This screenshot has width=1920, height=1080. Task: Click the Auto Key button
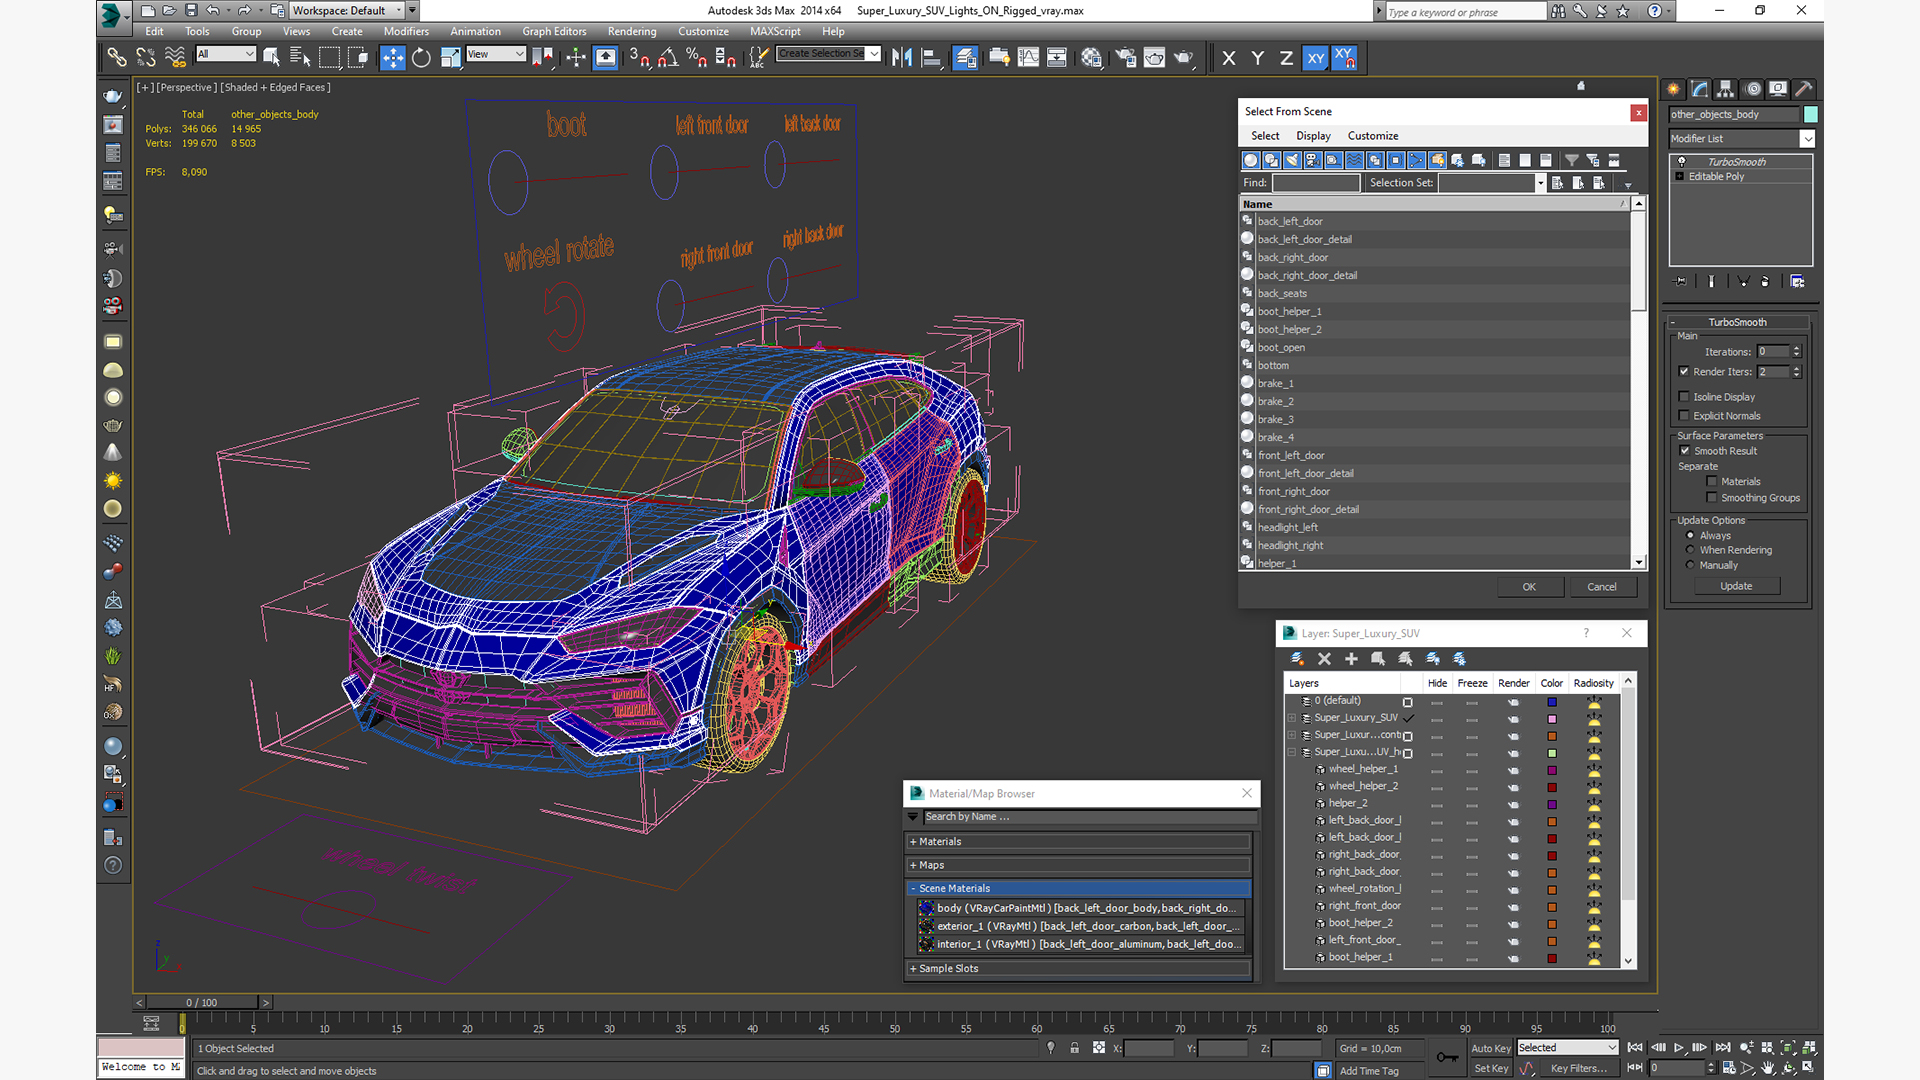coord(1490,1048)
